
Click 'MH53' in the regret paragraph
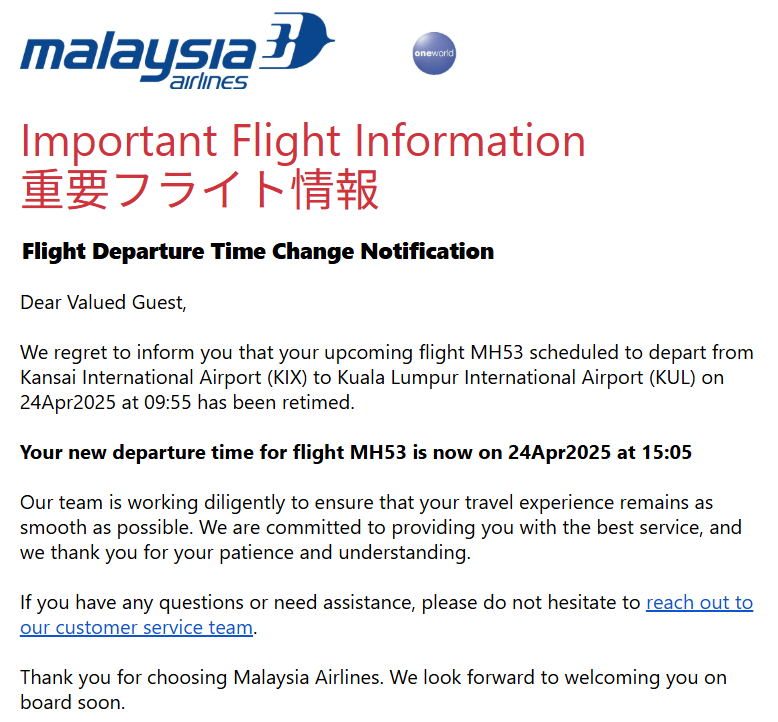tap(497, 353)
